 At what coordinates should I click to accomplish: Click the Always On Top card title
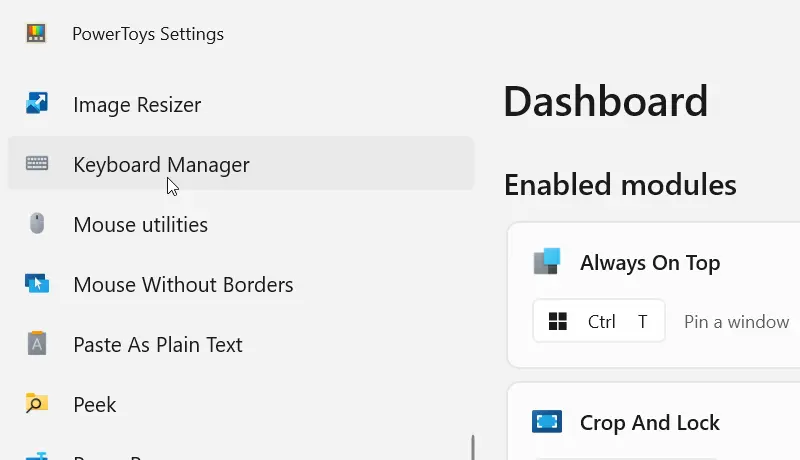650,263
